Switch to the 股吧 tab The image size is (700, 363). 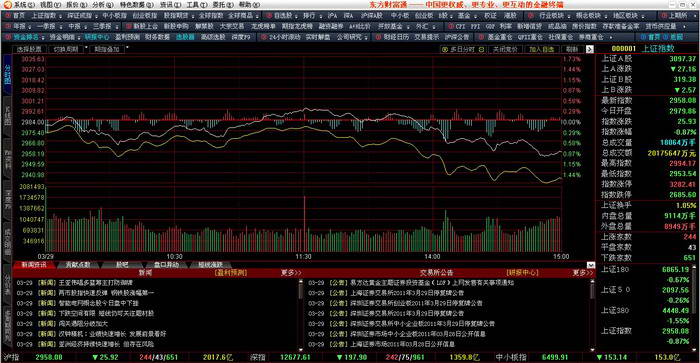click(122, 265)
